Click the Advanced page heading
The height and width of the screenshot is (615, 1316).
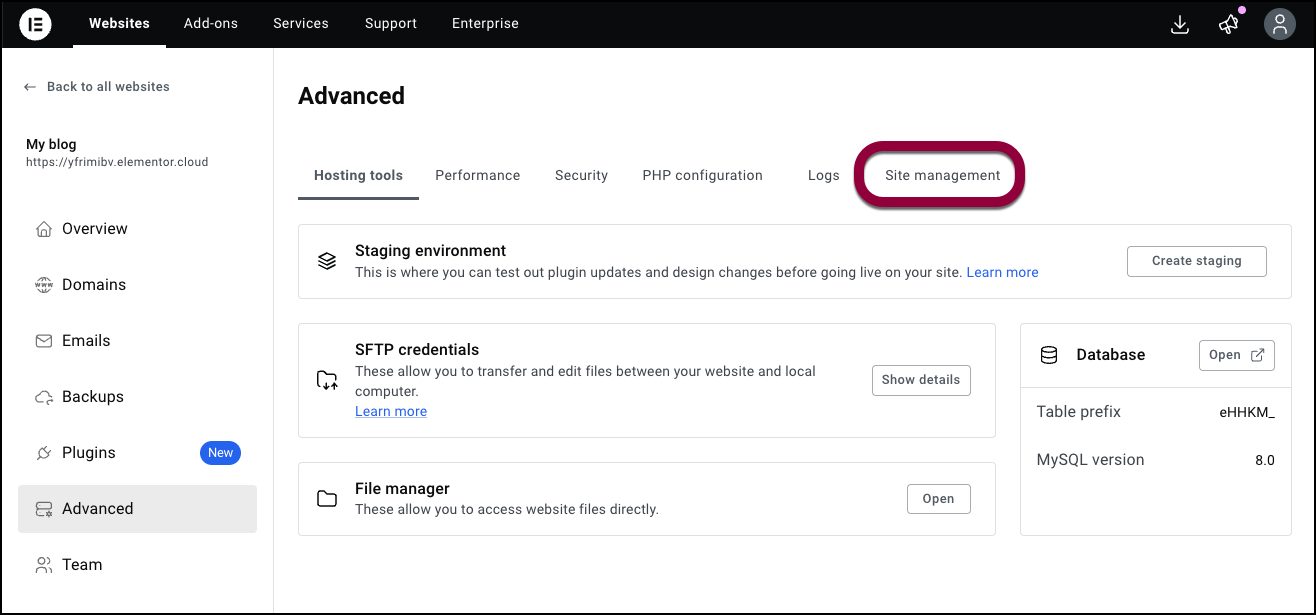point(352,96)
